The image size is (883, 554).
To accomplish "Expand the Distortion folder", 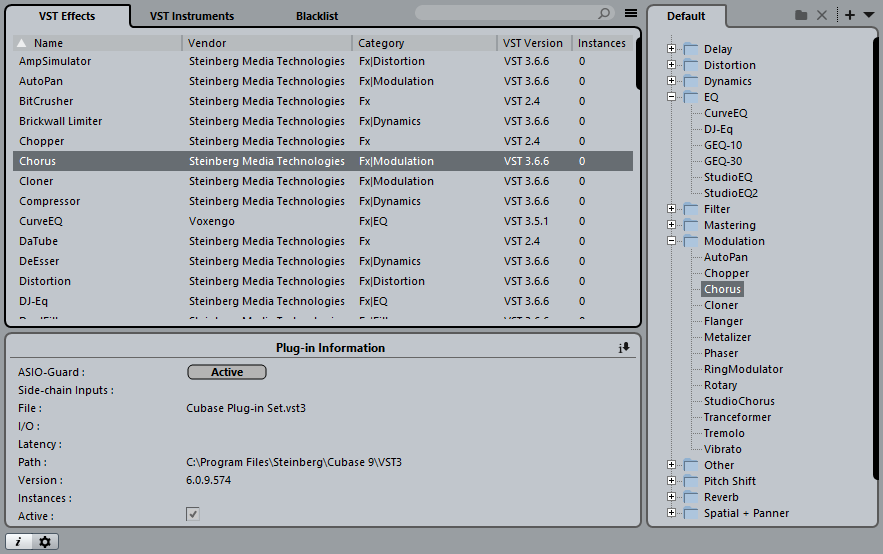I will tap(671, 65).
